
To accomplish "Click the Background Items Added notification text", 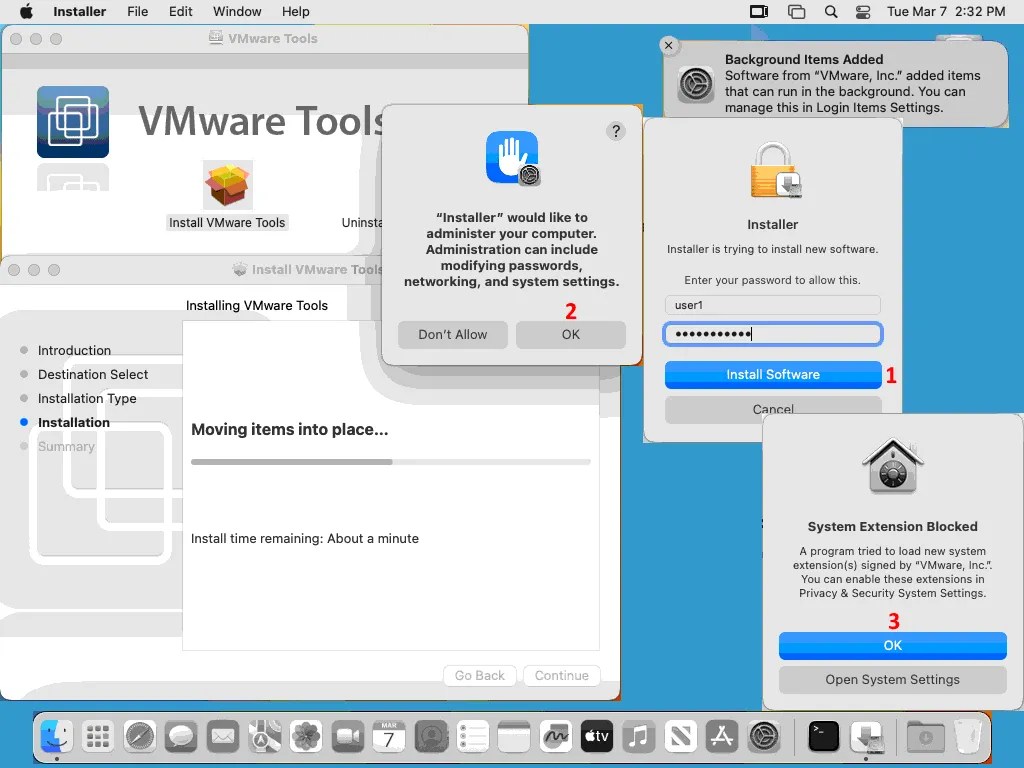I will pos(853,84).
